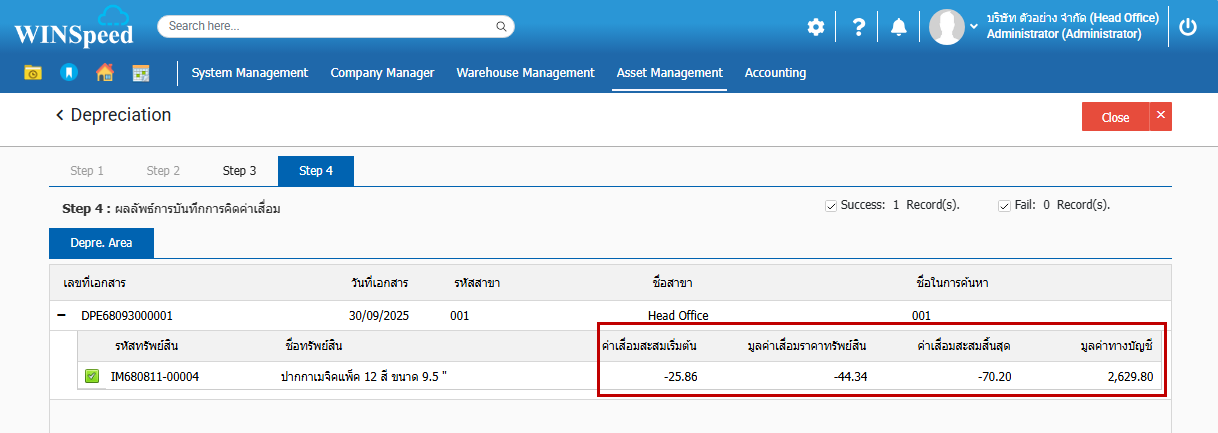
Task: Toggle the Fail records checkbox
Action: [x=1004, y=205]
